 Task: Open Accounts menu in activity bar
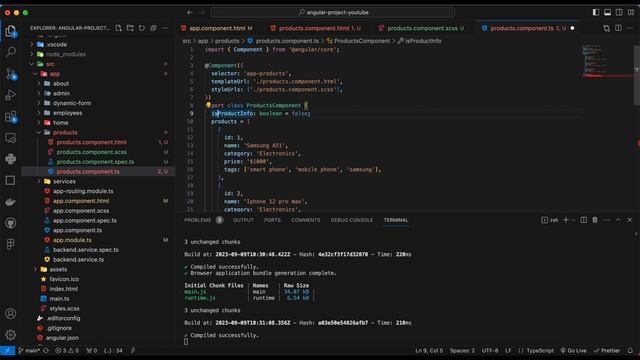click(11, 313)
